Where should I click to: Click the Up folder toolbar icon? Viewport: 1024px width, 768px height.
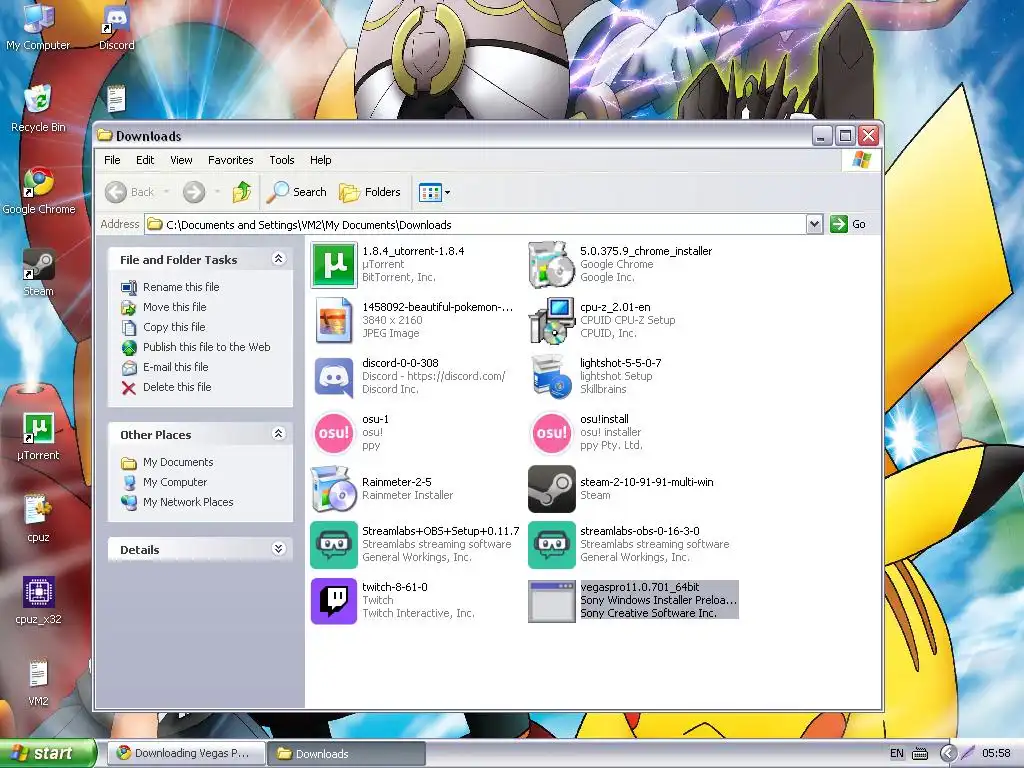pyautogui.click(x=242, y=192)
